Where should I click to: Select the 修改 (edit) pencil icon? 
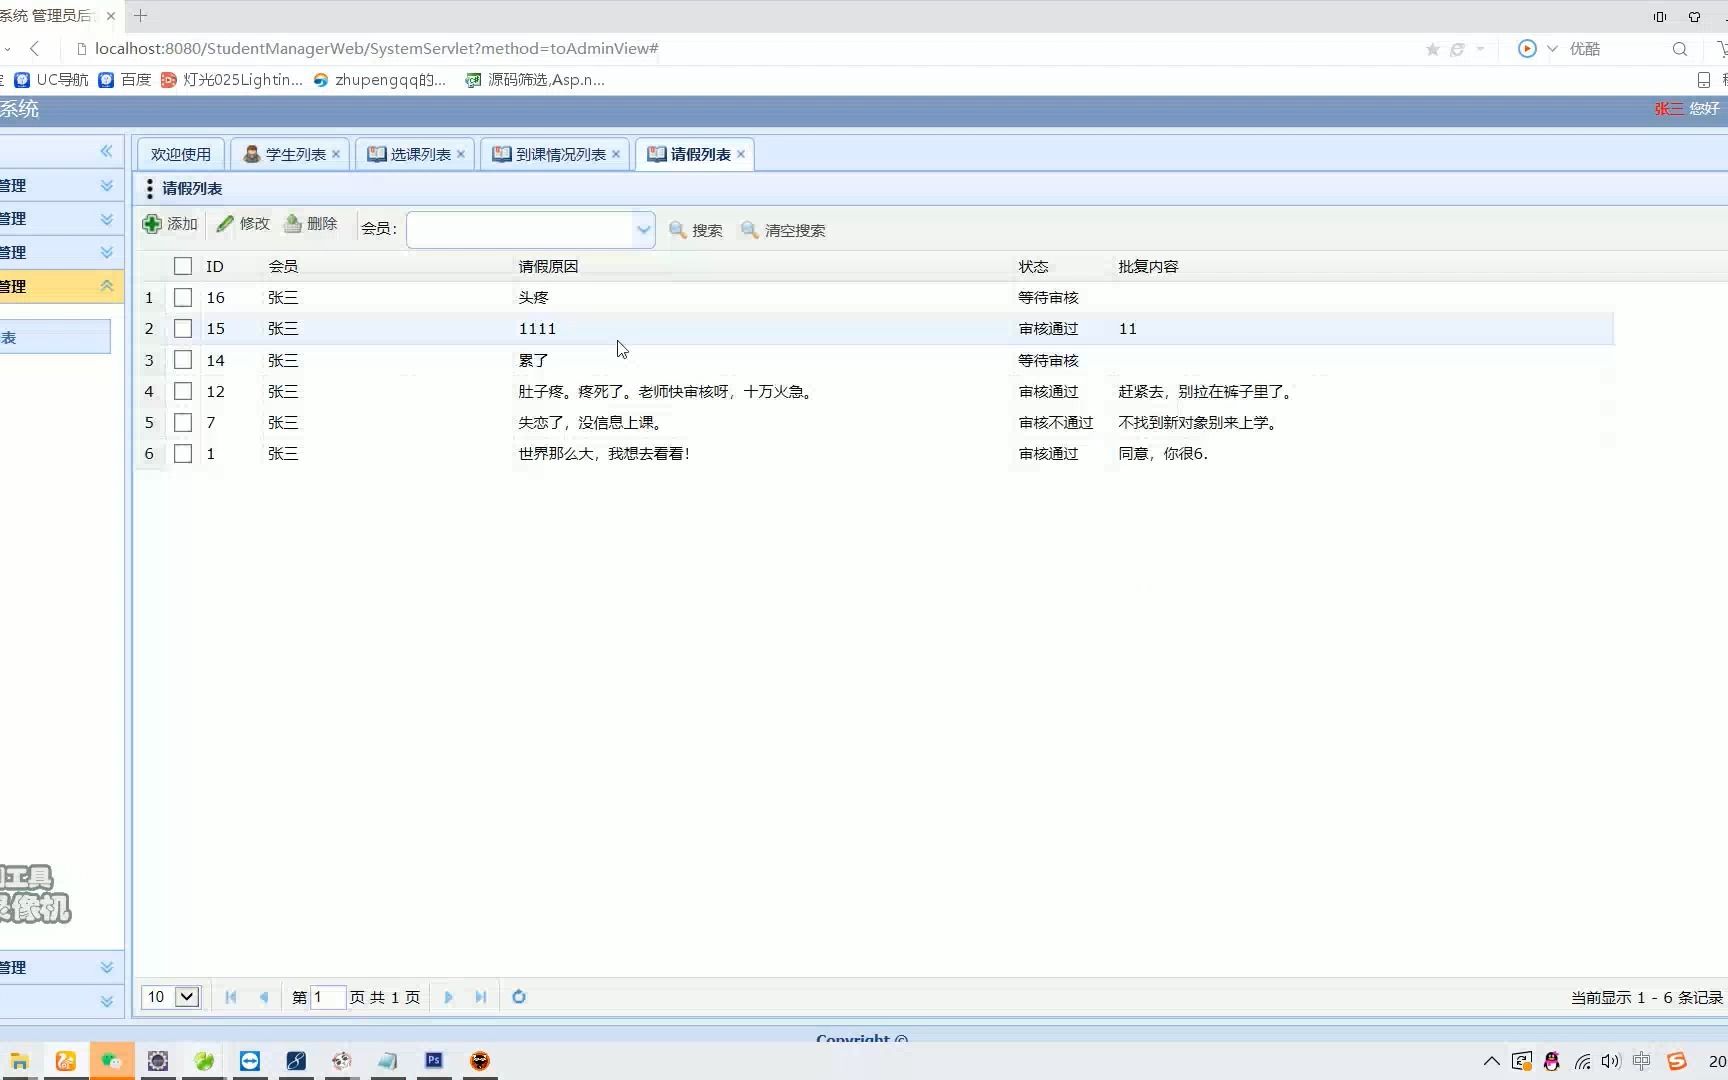(x=224, y=224)
